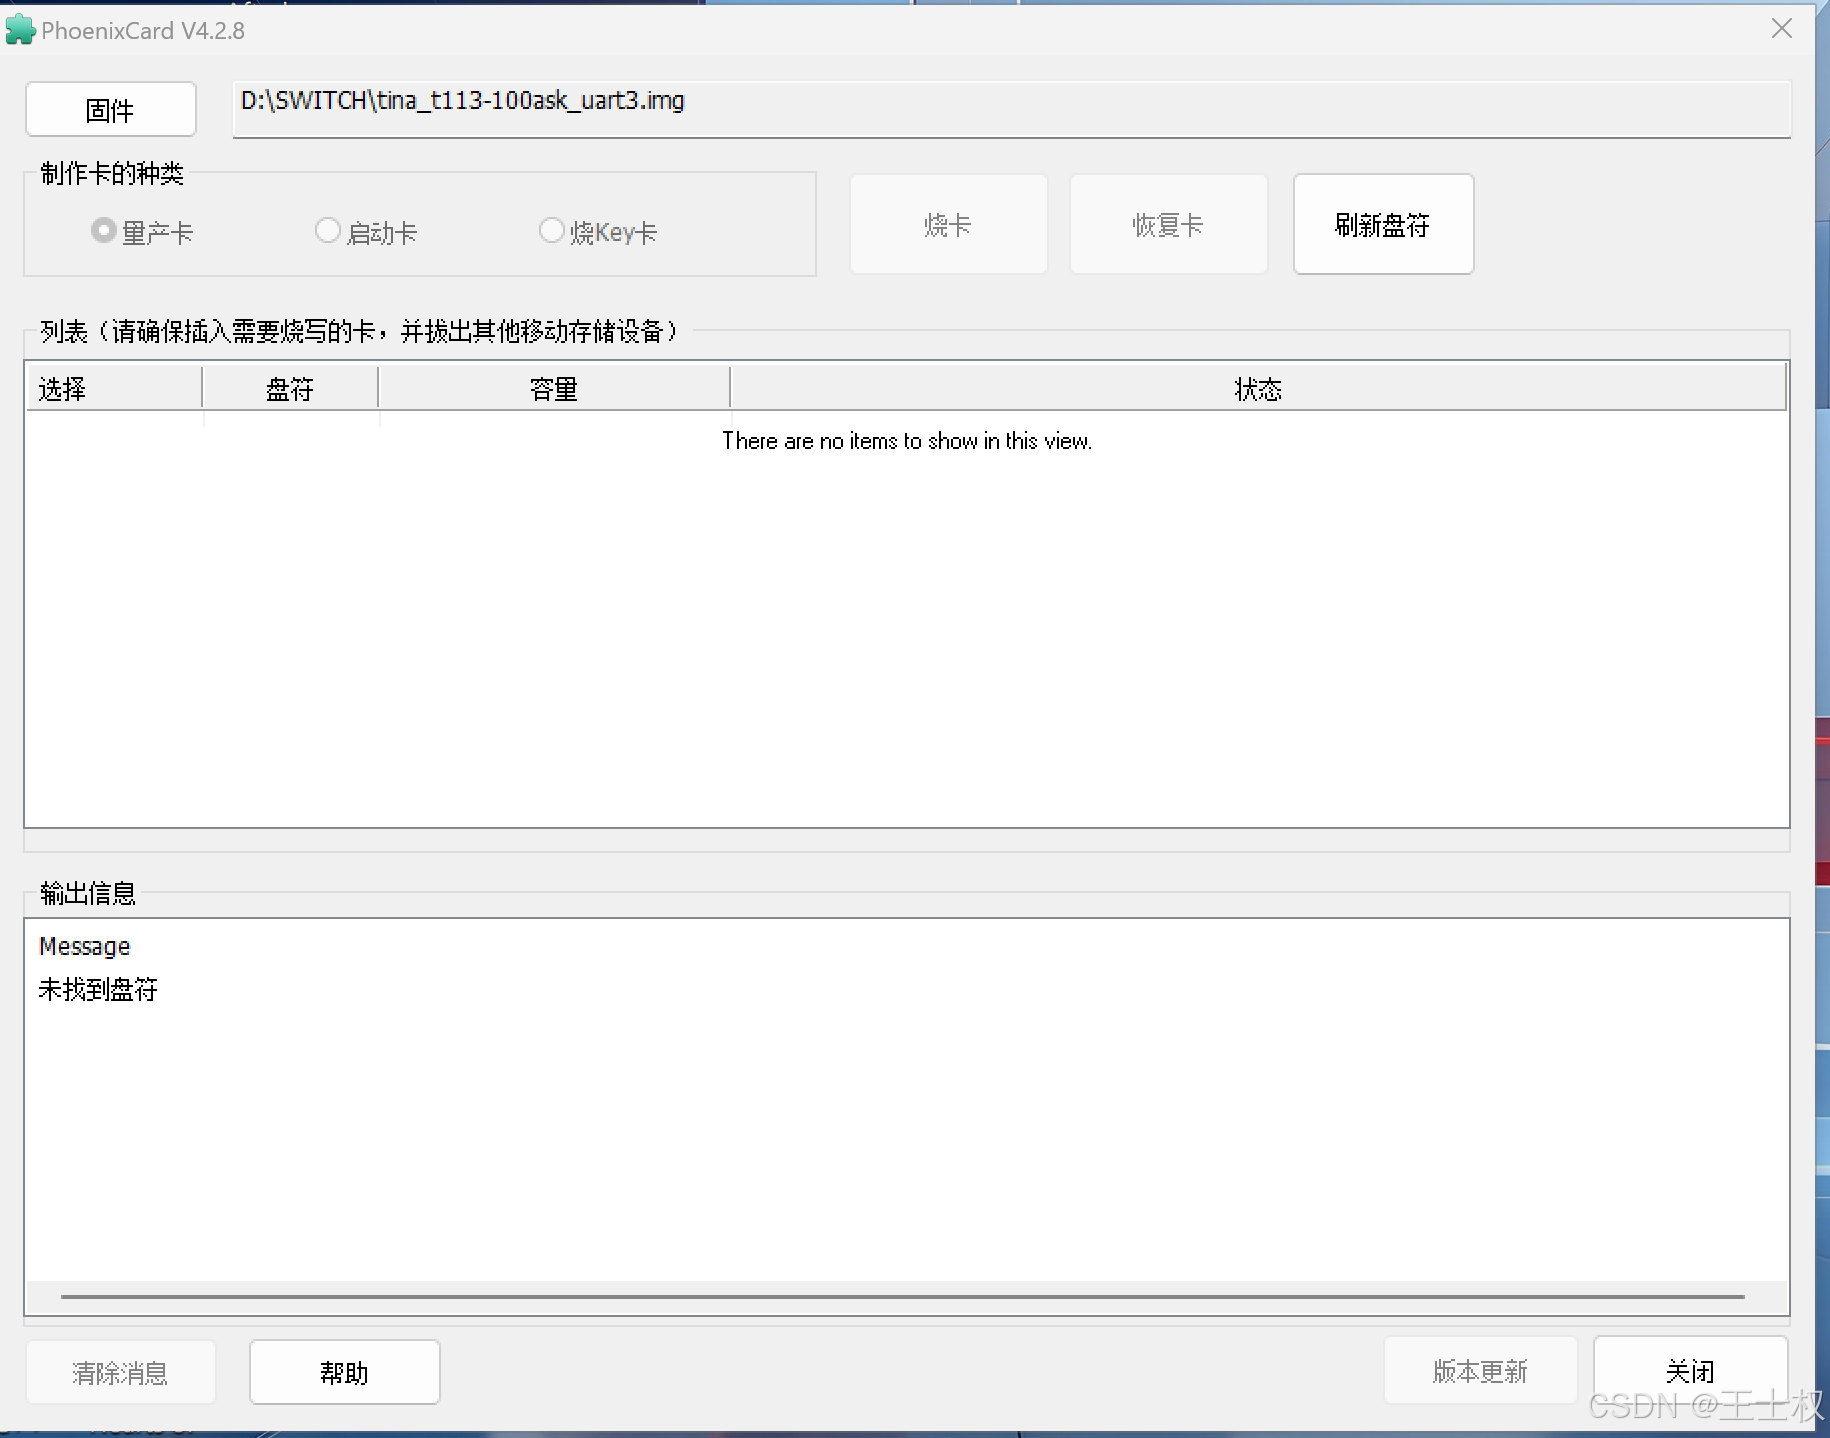Close the PhoenixCard window with the X
The image size is (1830, 1438).
[x=1782, y=28]
